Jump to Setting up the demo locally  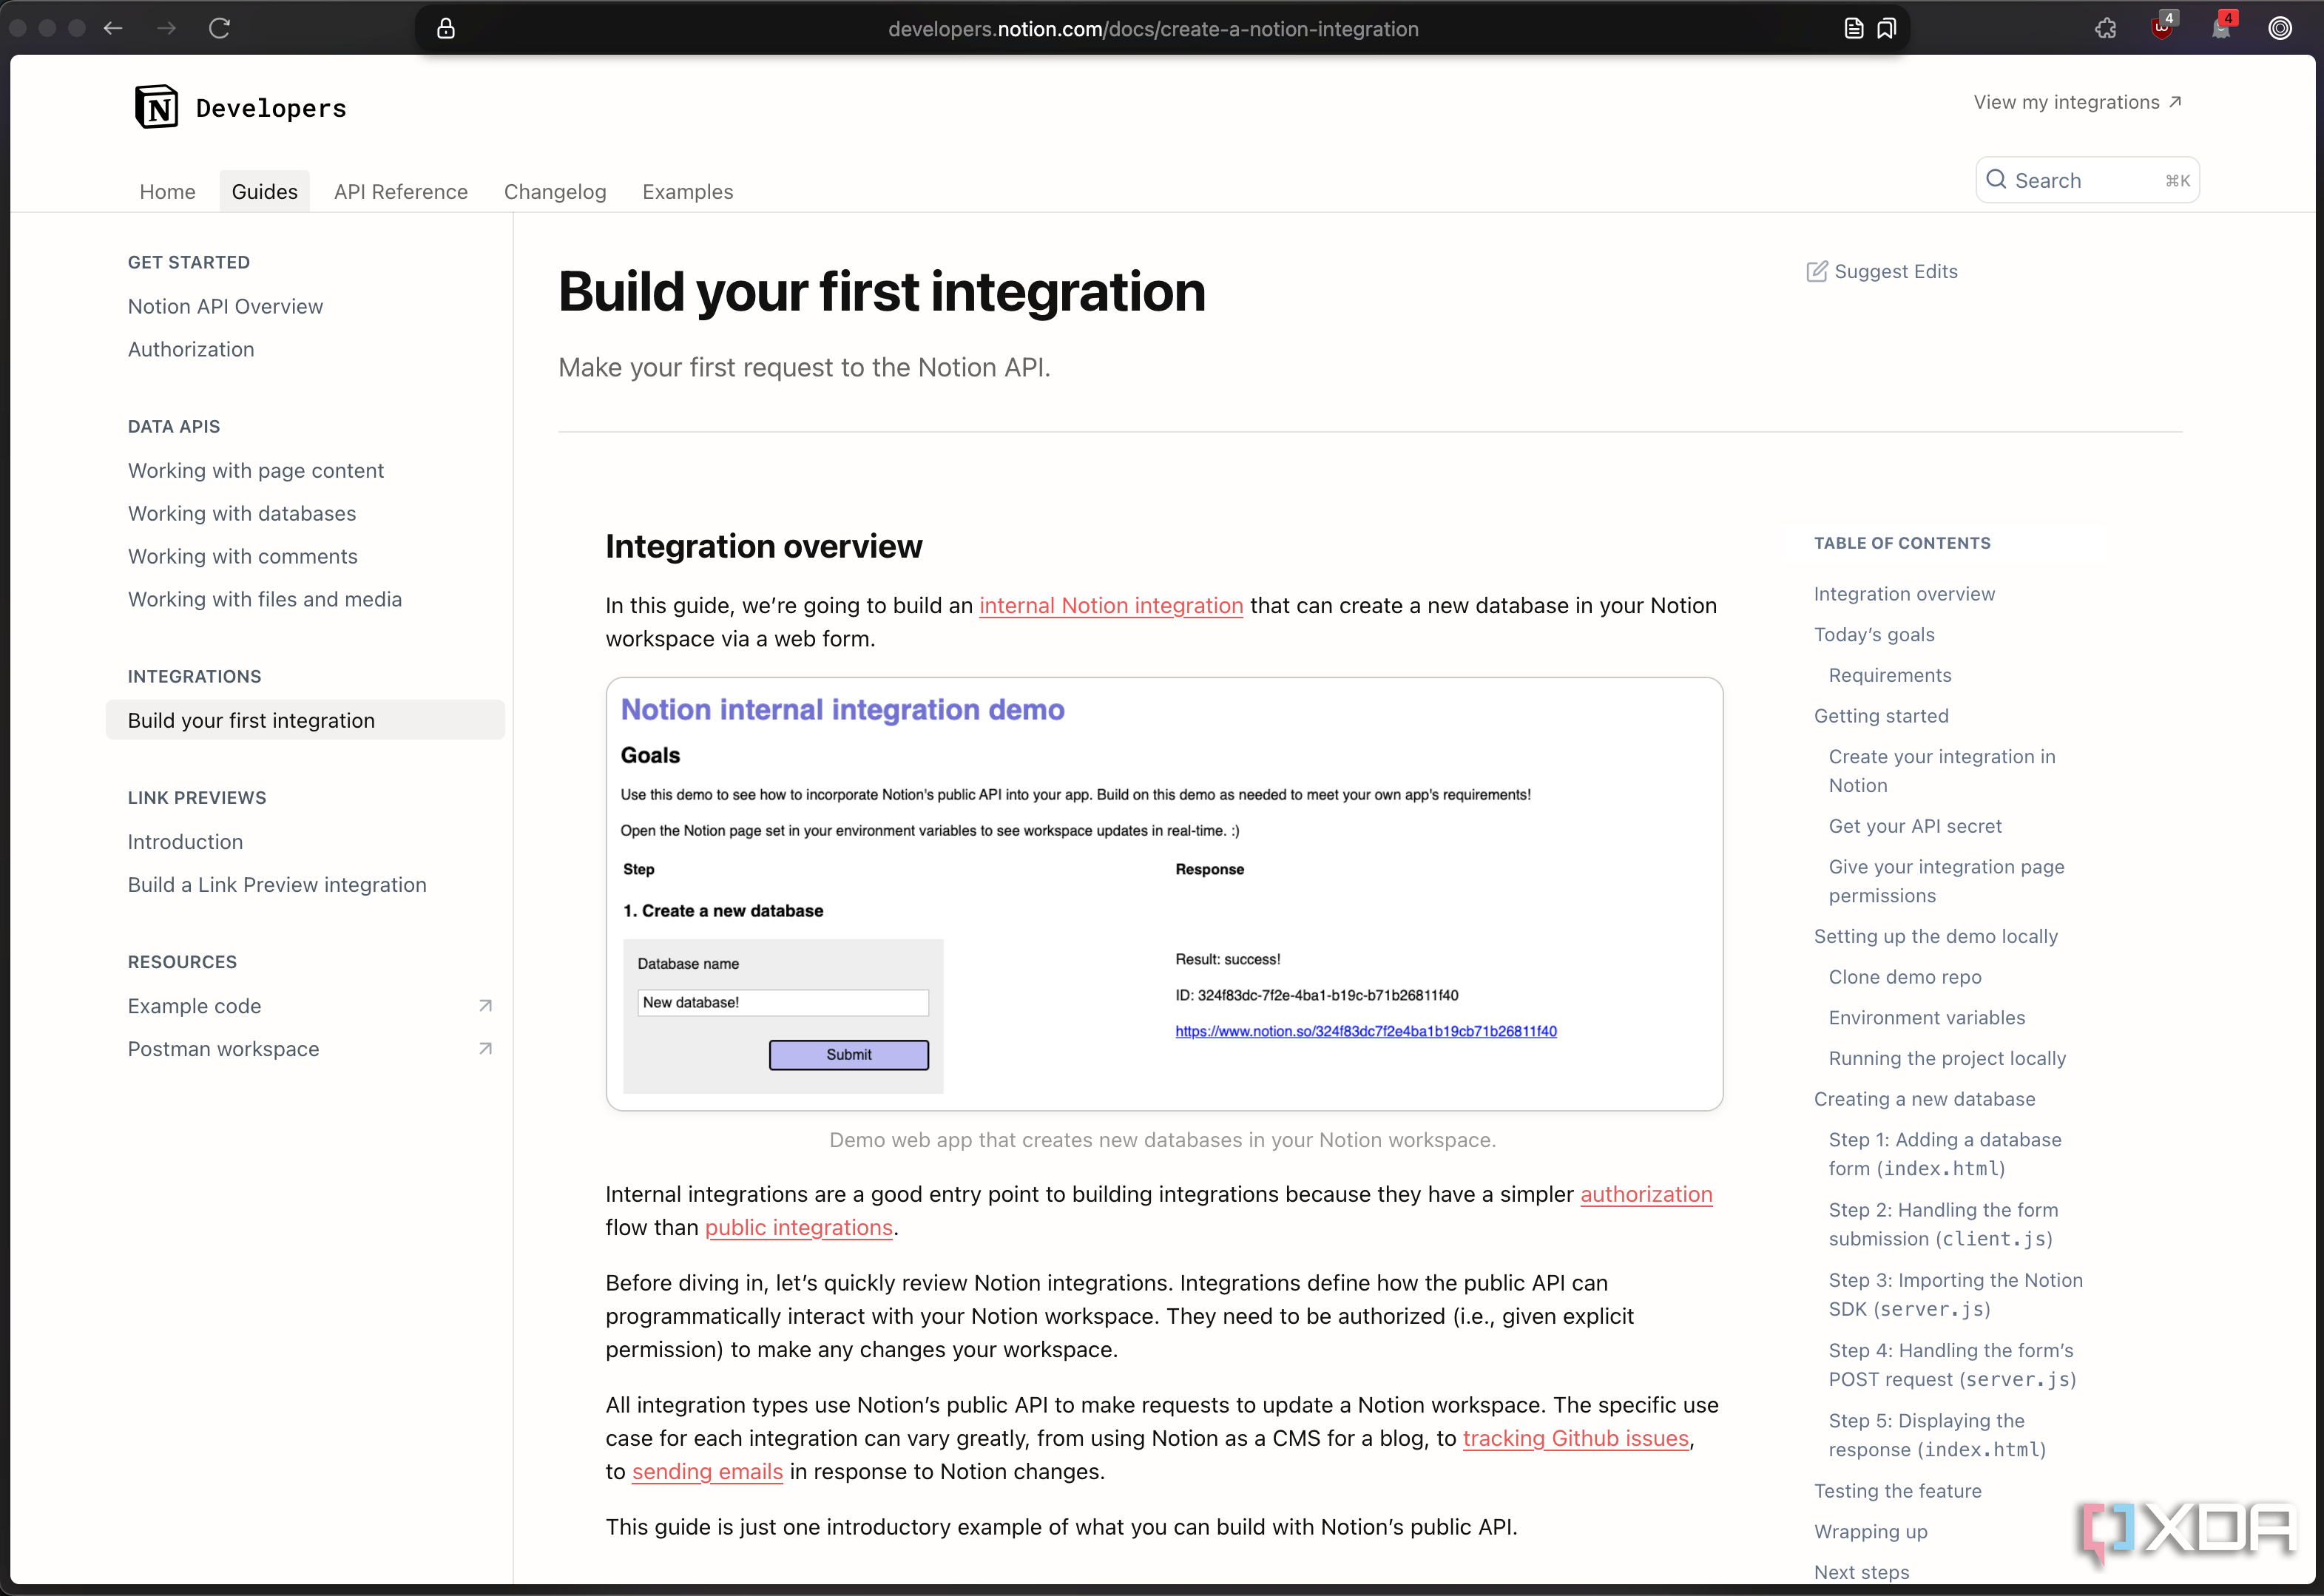tap(1936, 936)
